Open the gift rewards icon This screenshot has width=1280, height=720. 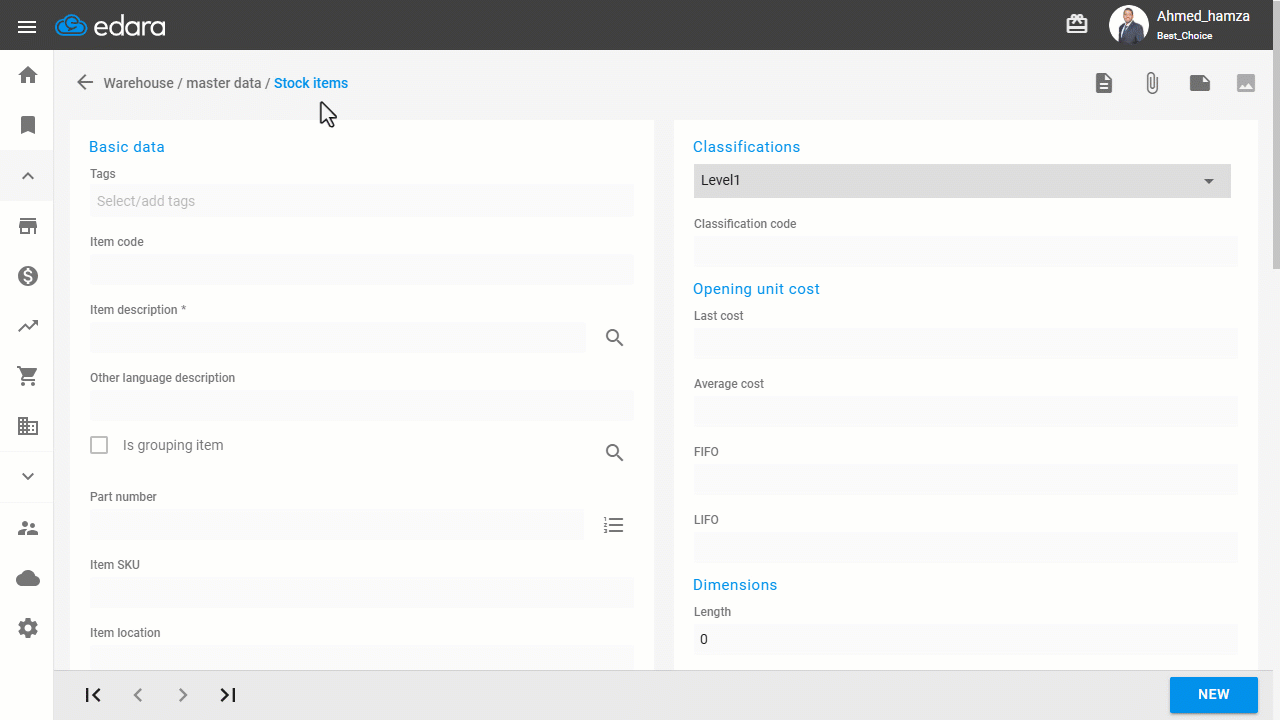click(1077, 25)
